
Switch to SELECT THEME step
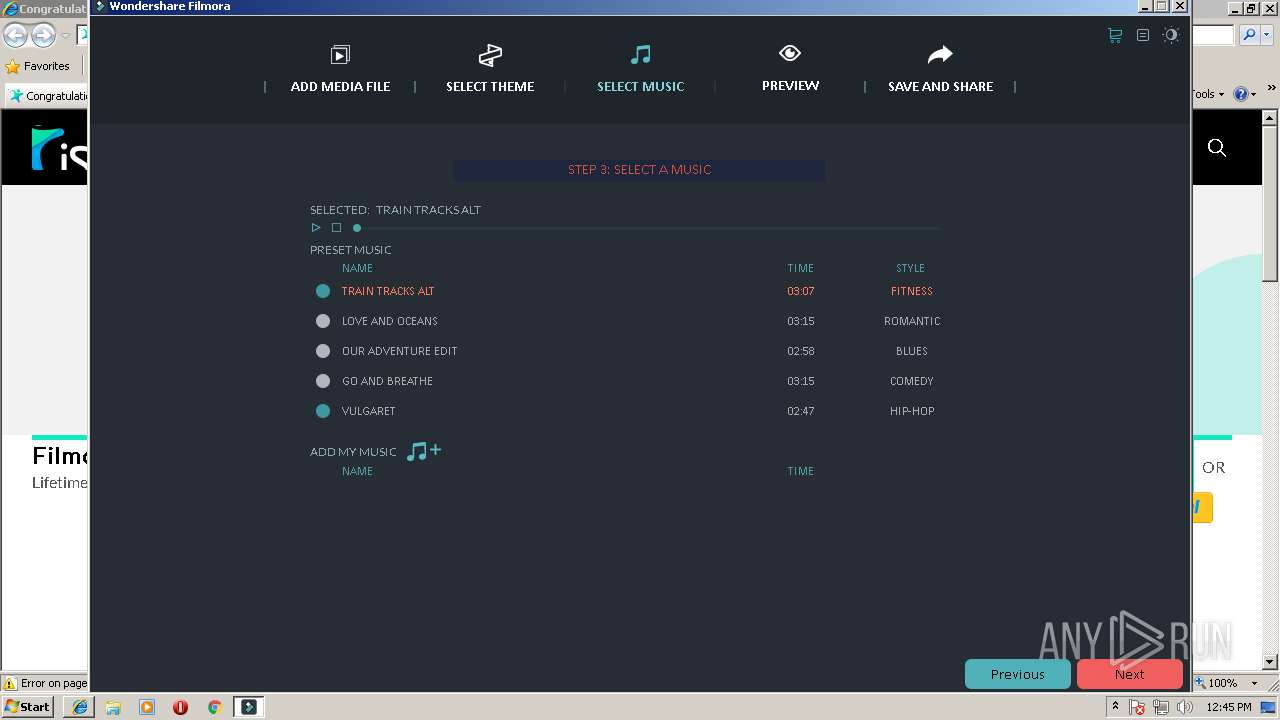pyautogui.click(x=490, y=86)
